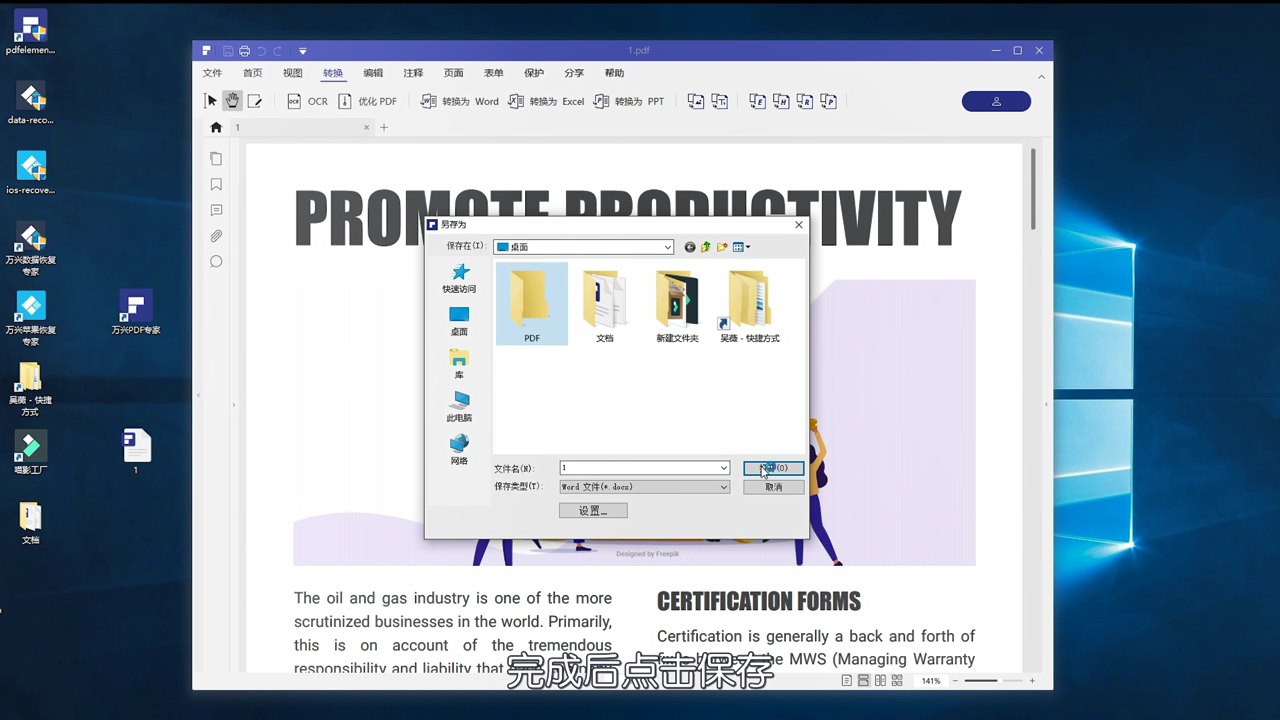Click the 设置 button in the Save dialog

click(x=593, y=510)
